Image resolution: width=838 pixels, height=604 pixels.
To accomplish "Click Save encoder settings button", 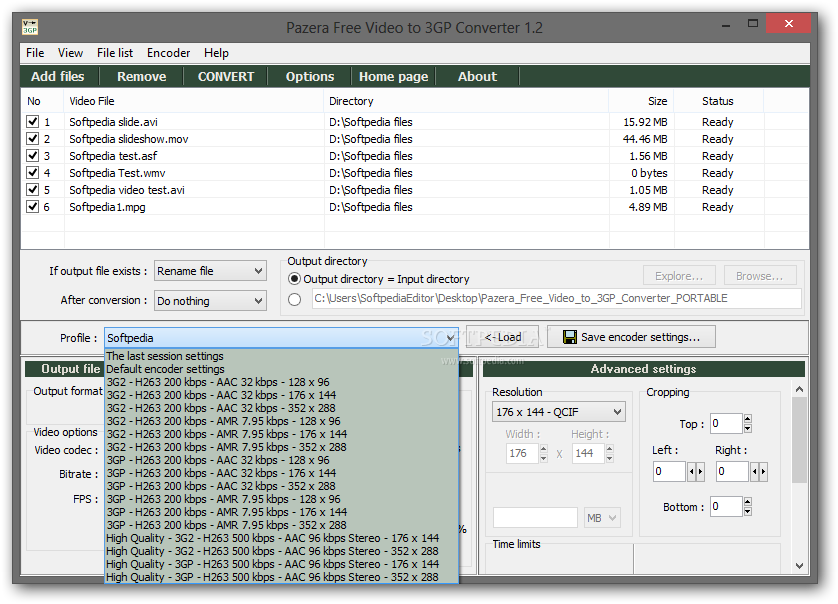I will click(631, 337).
